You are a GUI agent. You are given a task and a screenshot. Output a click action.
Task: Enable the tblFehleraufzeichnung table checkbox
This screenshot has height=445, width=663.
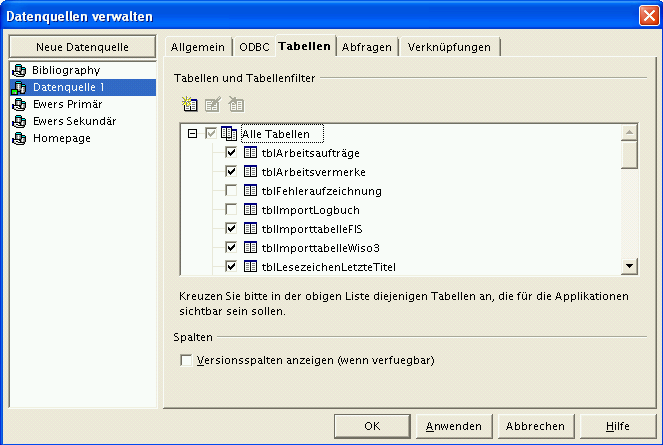pos(231,191)
